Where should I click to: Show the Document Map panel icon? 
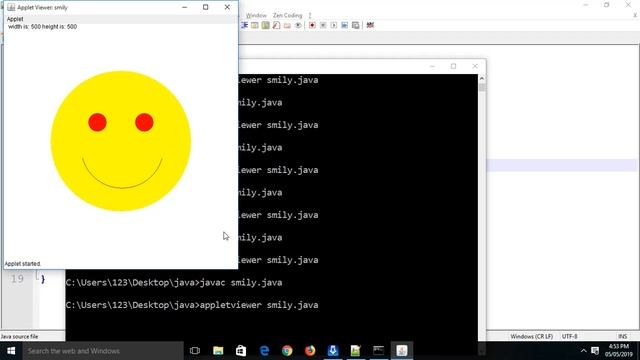tap(266, 25)
